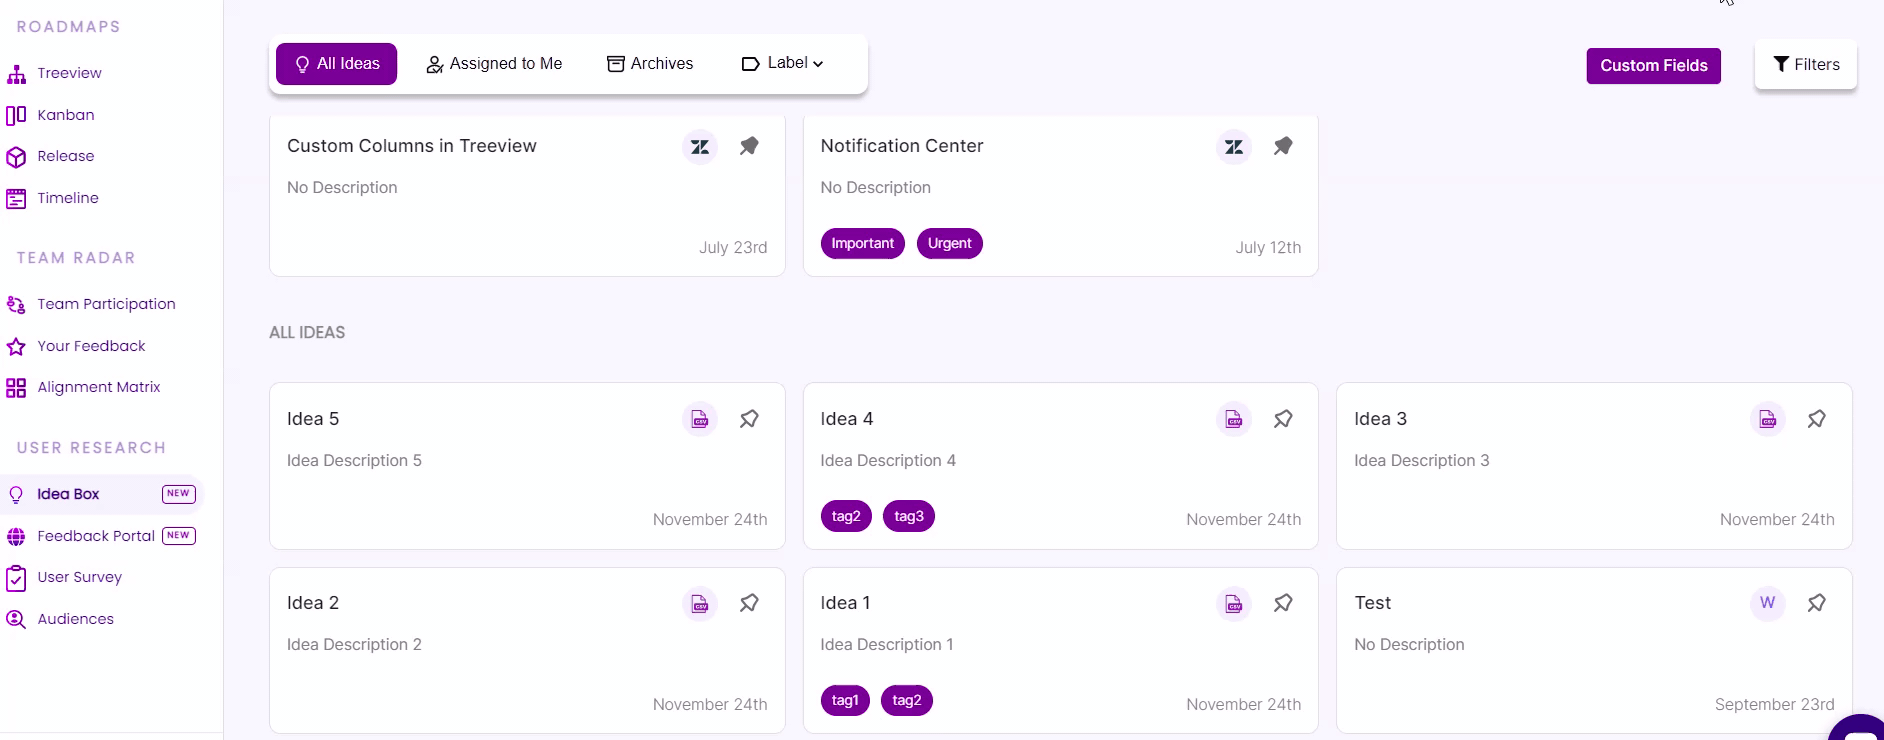This screenshot has width=1884, height=740.
Task: Unpin the Notification Center idea
Action: pyautogui.click(x=1283, y=146)
